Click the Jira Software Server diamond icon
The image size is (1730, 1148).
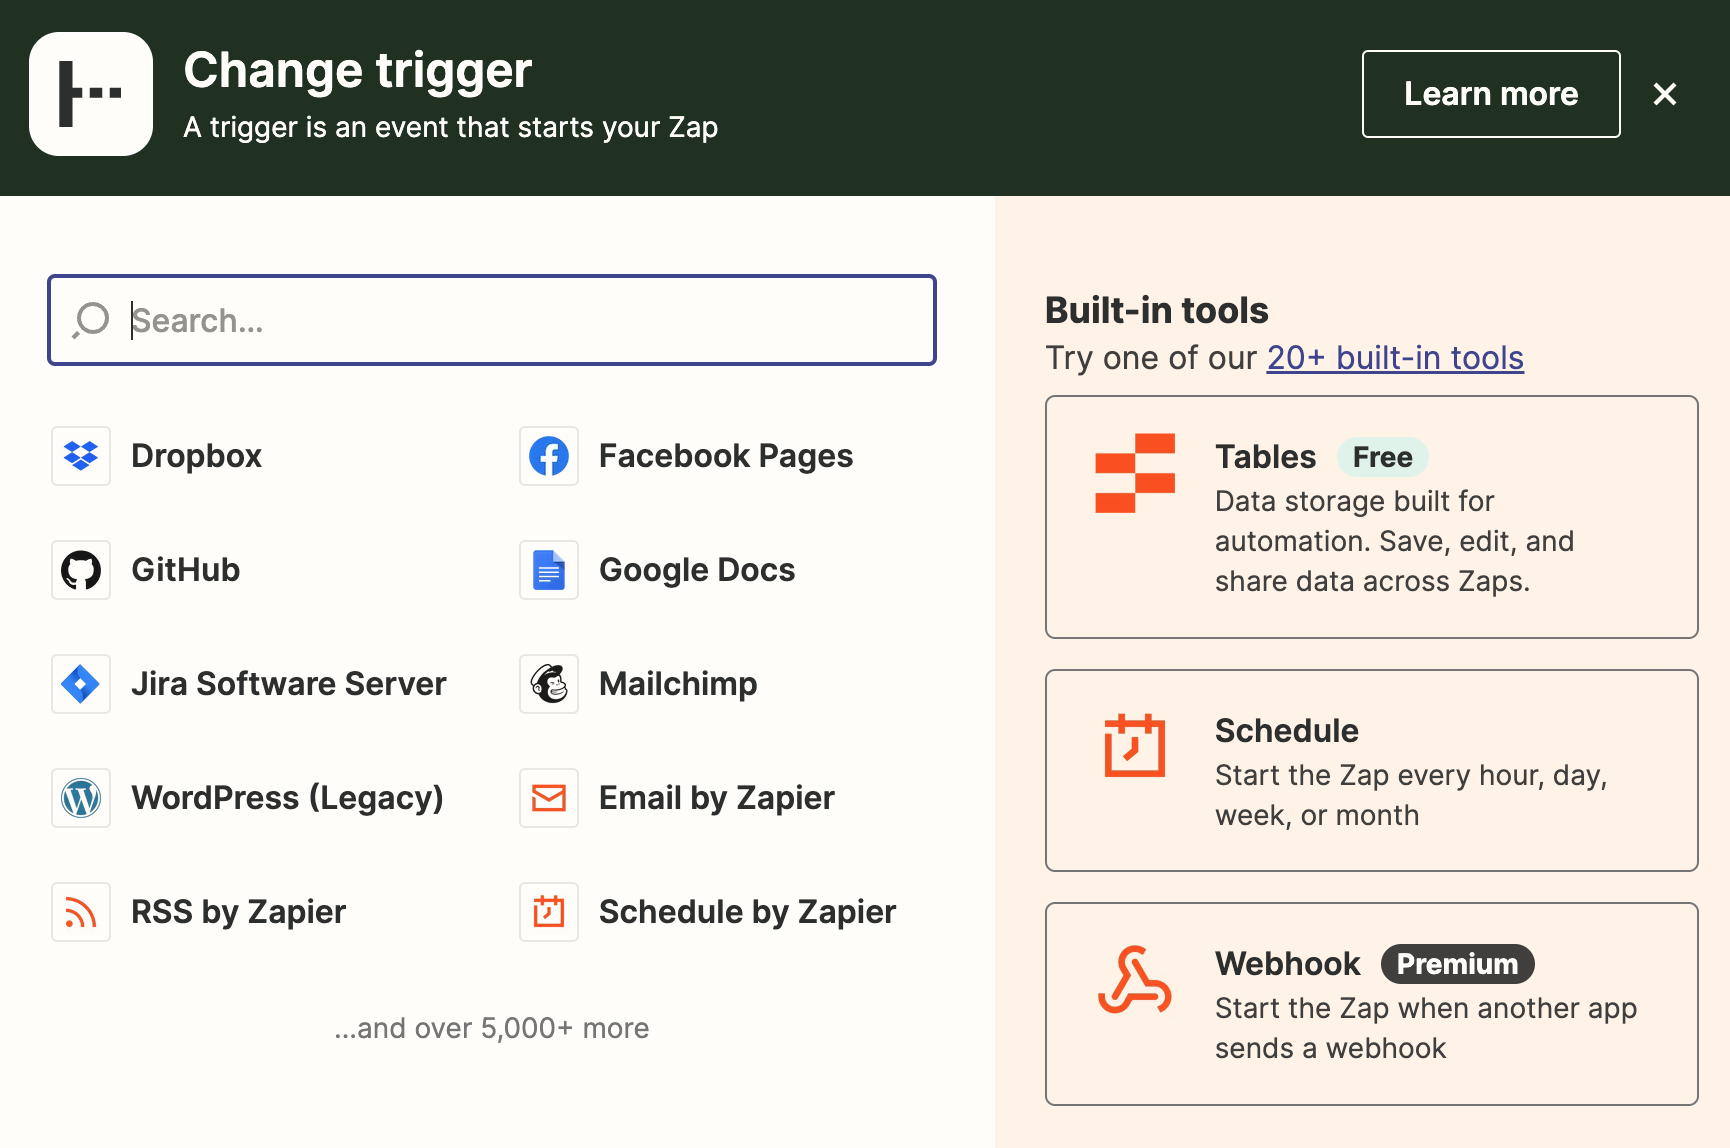tap(81, 684)
